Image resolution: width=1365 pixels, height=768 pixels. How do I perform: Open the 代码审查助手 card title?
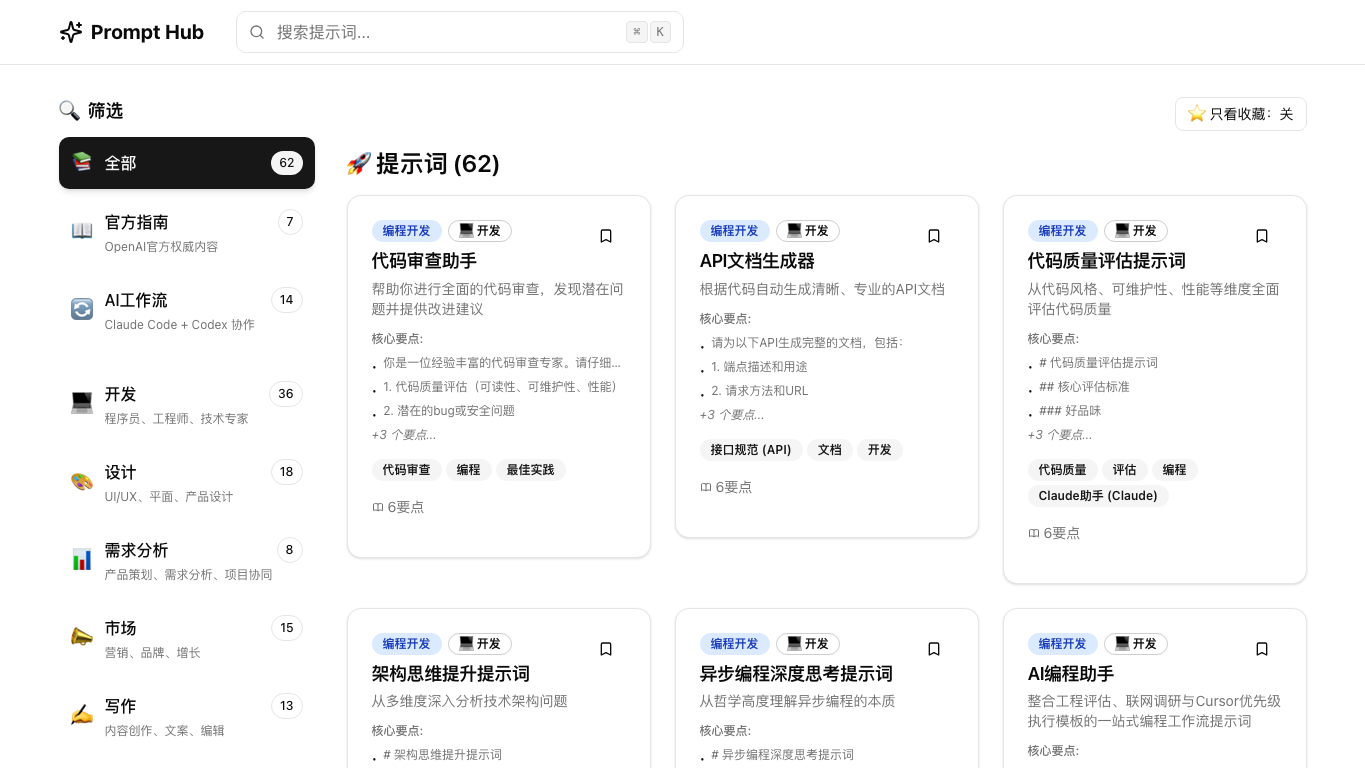pyautogui.click(x=424, y=261)
